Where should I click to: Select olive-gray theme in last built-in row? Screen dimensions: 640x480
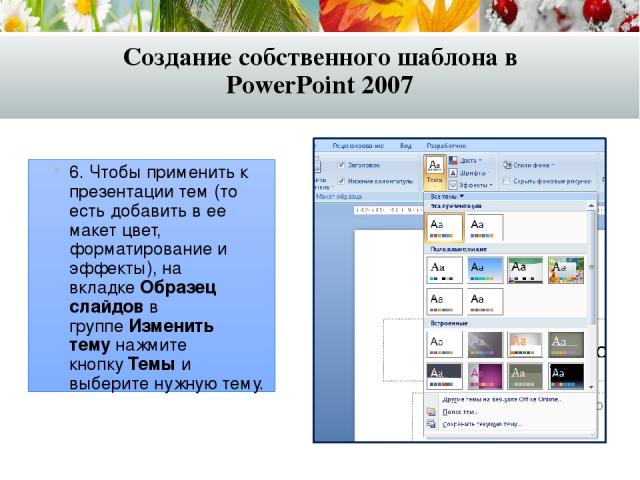coord(525,376)
